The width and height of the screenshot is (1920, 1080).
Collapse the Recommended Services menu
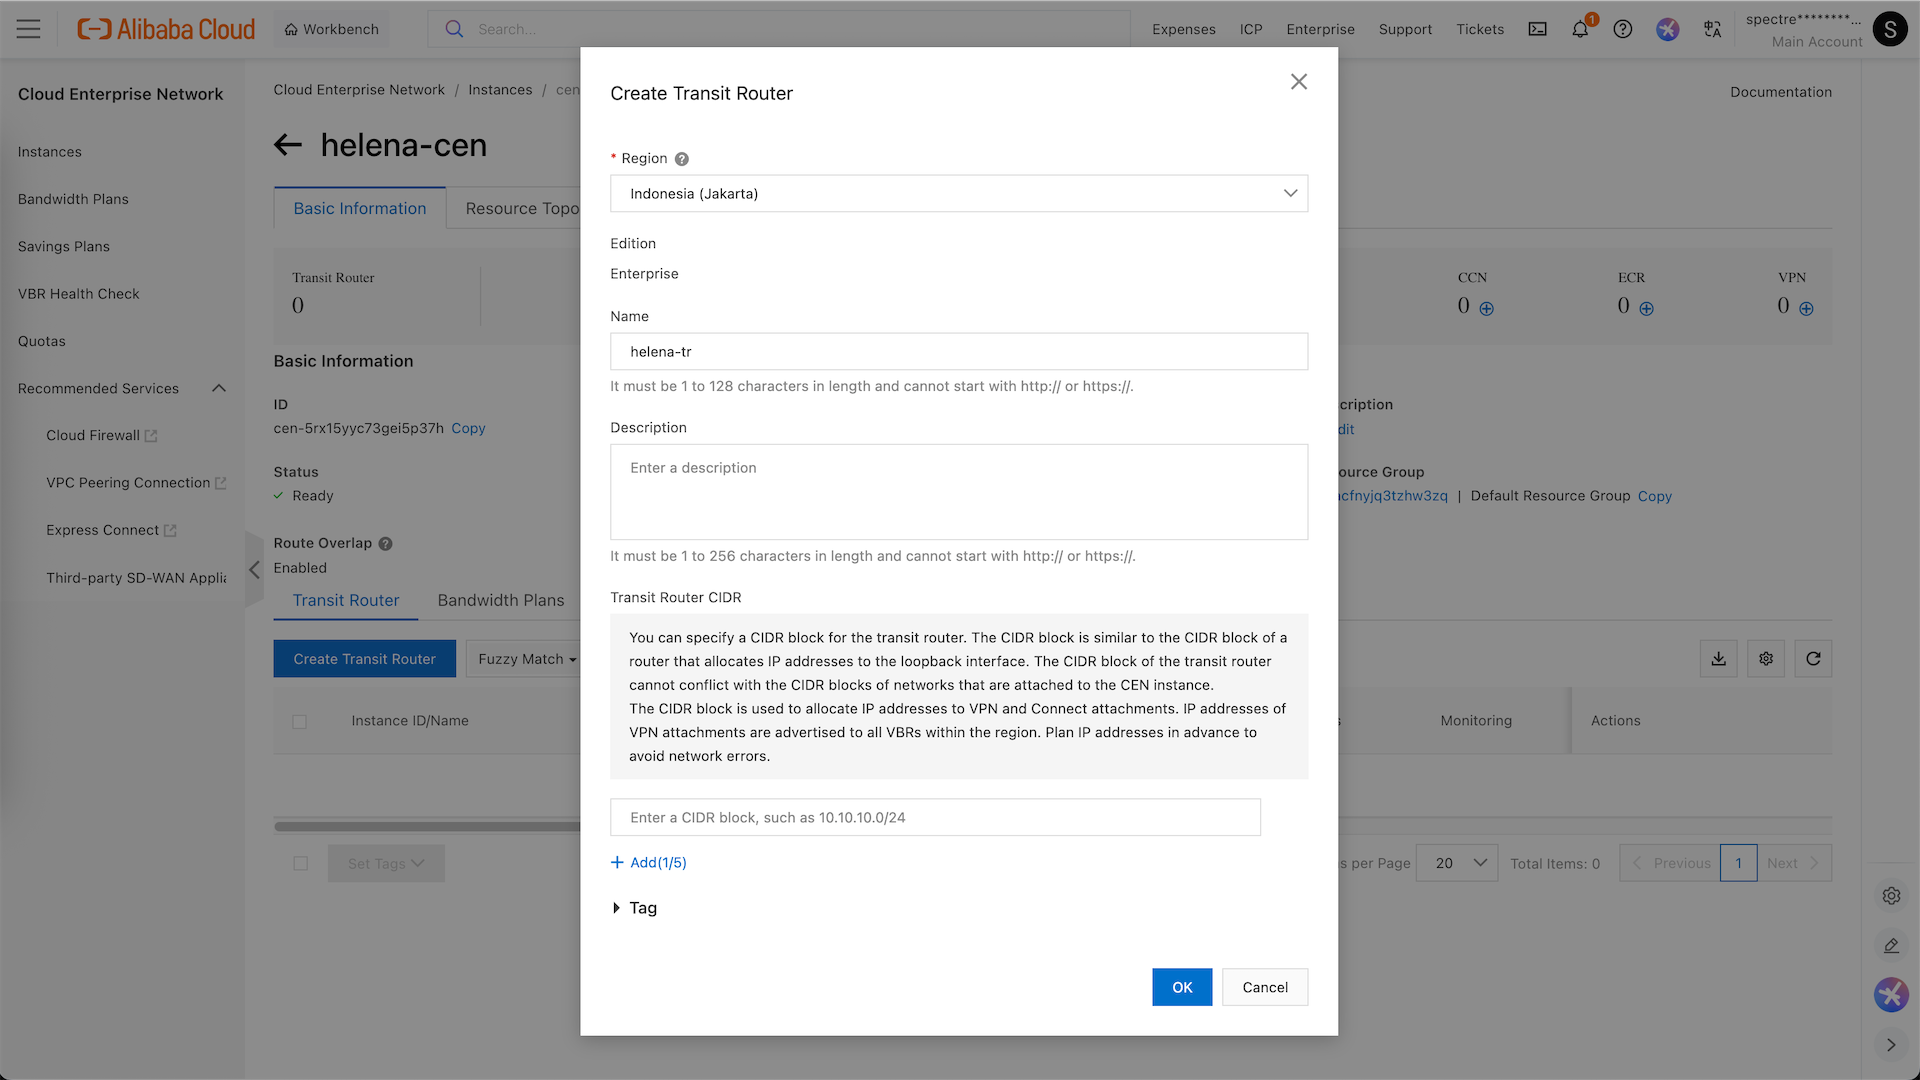coord(219,388)
